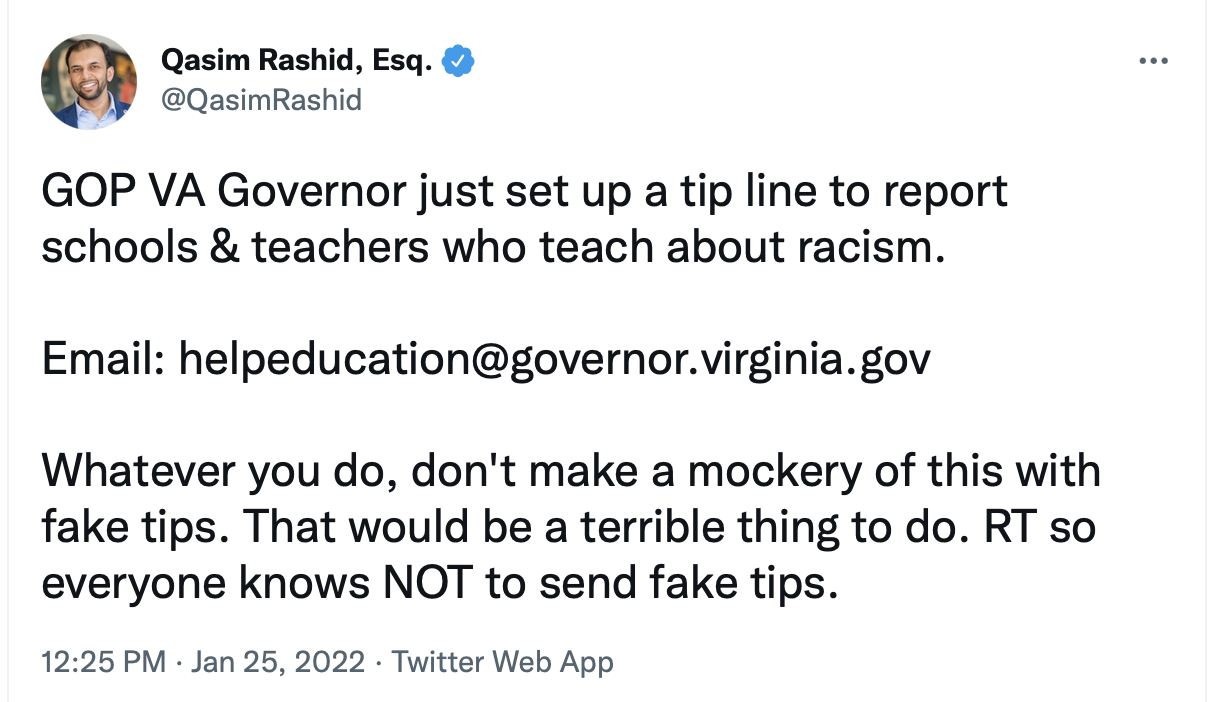
Task: Click the display name Qasim Rashid, Esq.
Action: tap(296, 62)
